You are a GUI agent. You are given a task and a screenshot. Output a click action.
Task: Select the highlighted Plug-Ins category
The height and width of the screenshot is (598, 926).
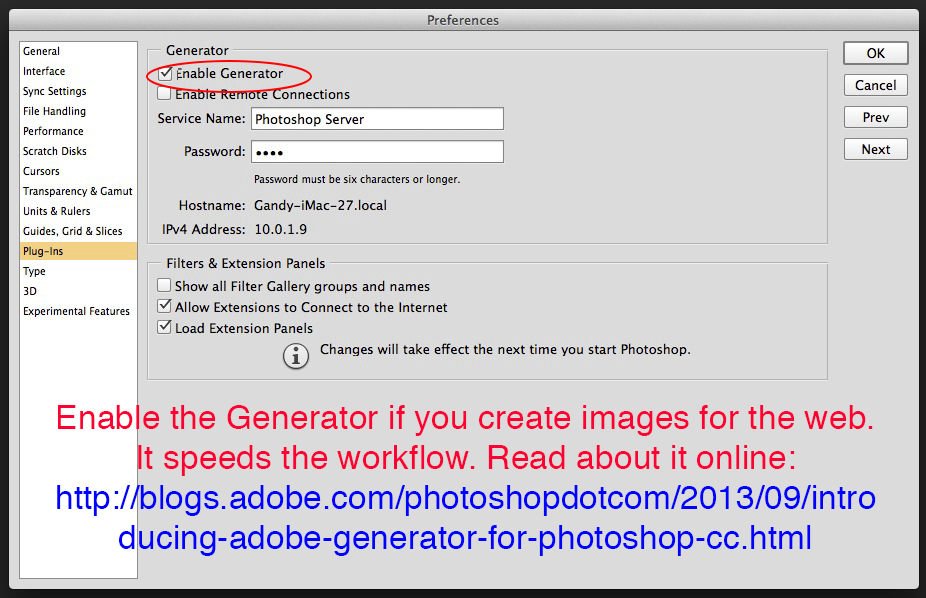click(x=78, y=251)
